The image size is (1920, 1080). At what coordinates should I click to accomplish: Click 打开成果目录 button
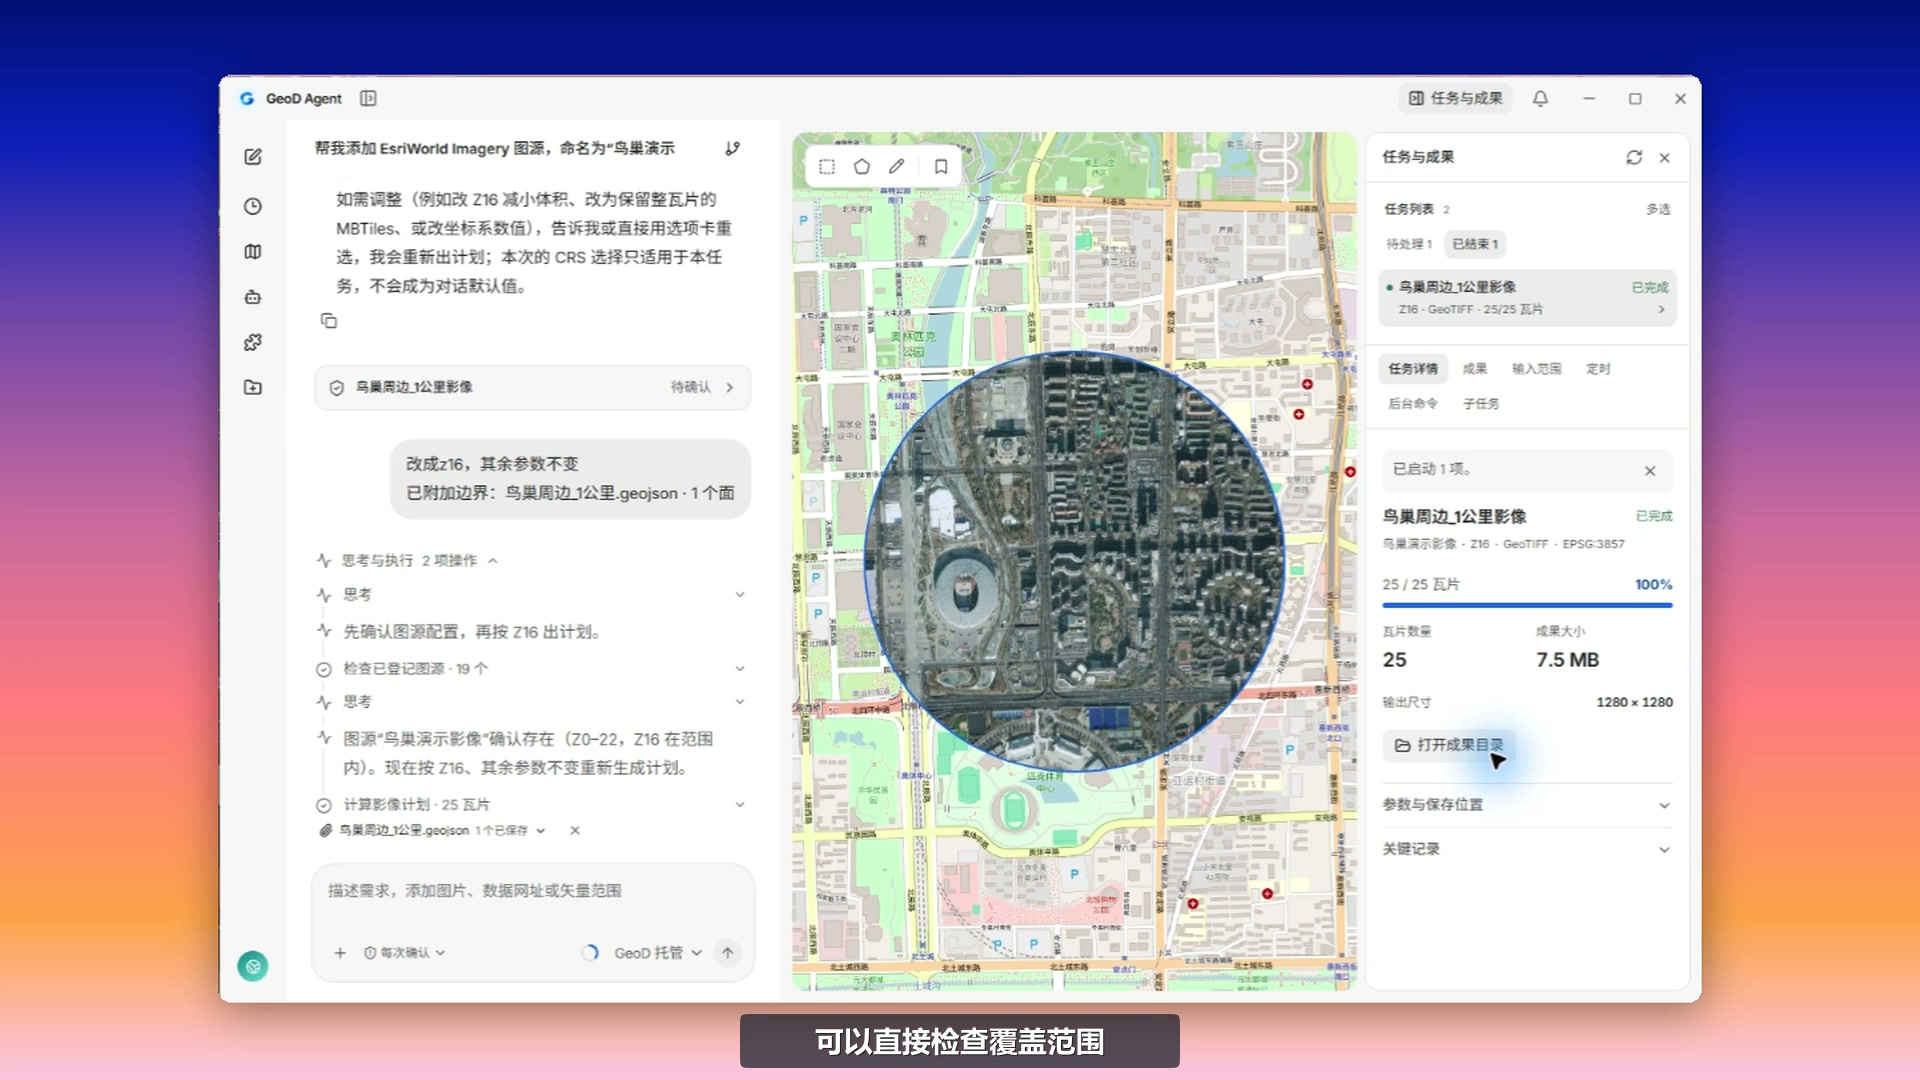click(x=1449, y=745)
